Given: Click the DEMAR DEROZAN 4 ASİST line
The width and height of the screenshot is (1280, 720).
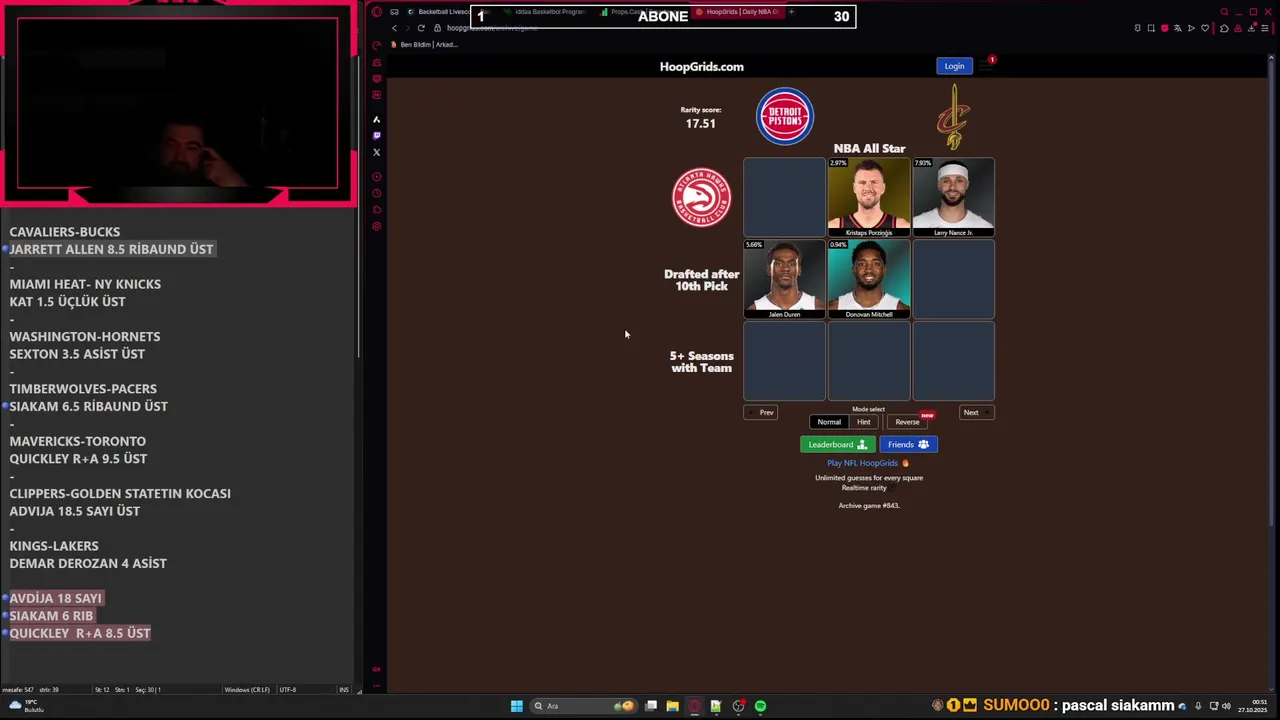Looking at the screenshot, I should 88,563.
